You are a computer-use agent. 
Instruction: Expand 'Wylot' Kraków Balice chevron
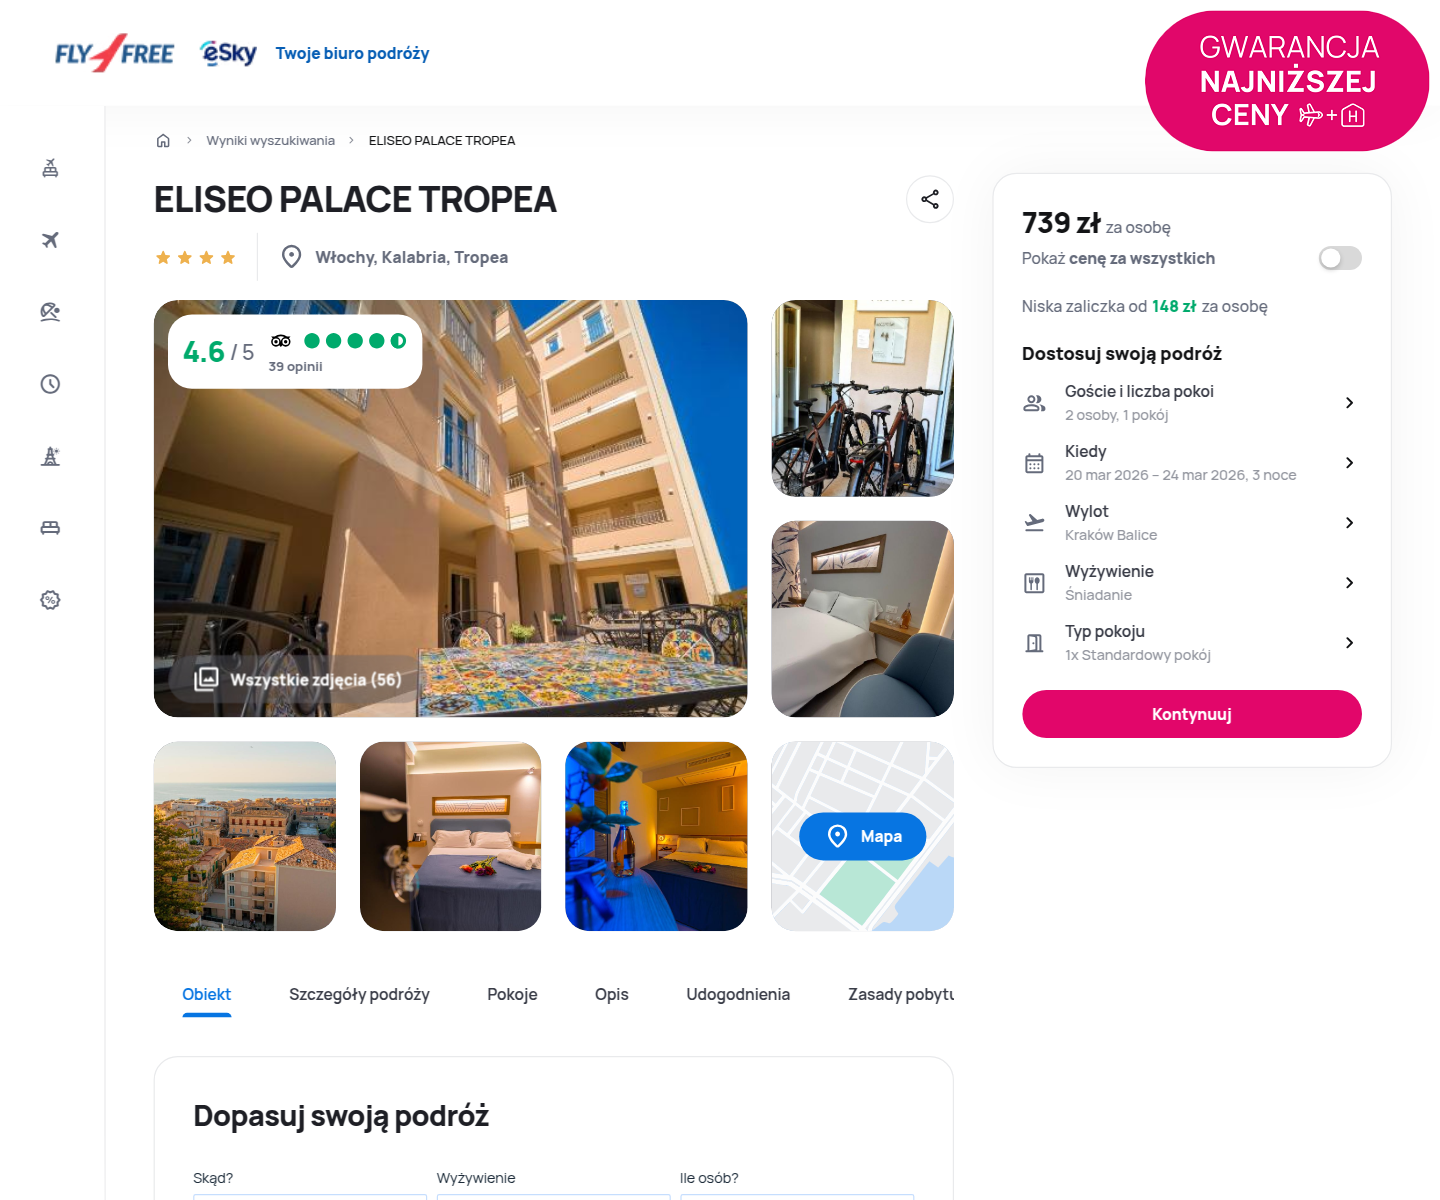tap(1349, 522)
